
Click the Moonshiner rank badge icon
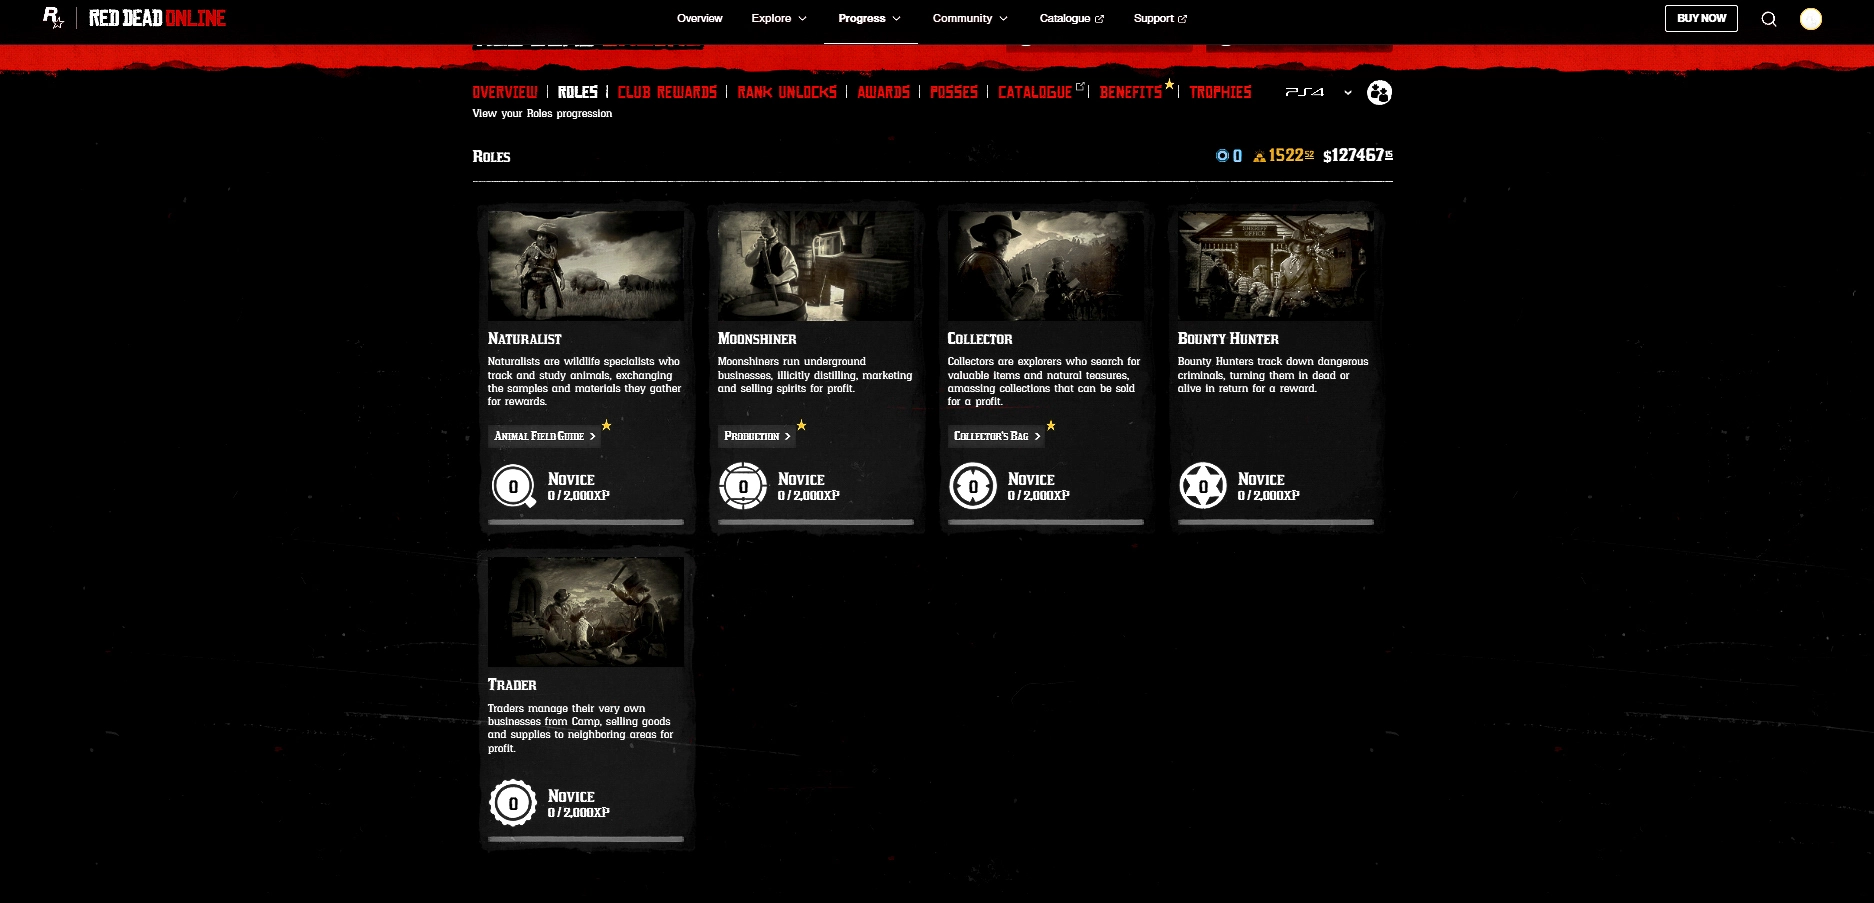click(743, 487)
